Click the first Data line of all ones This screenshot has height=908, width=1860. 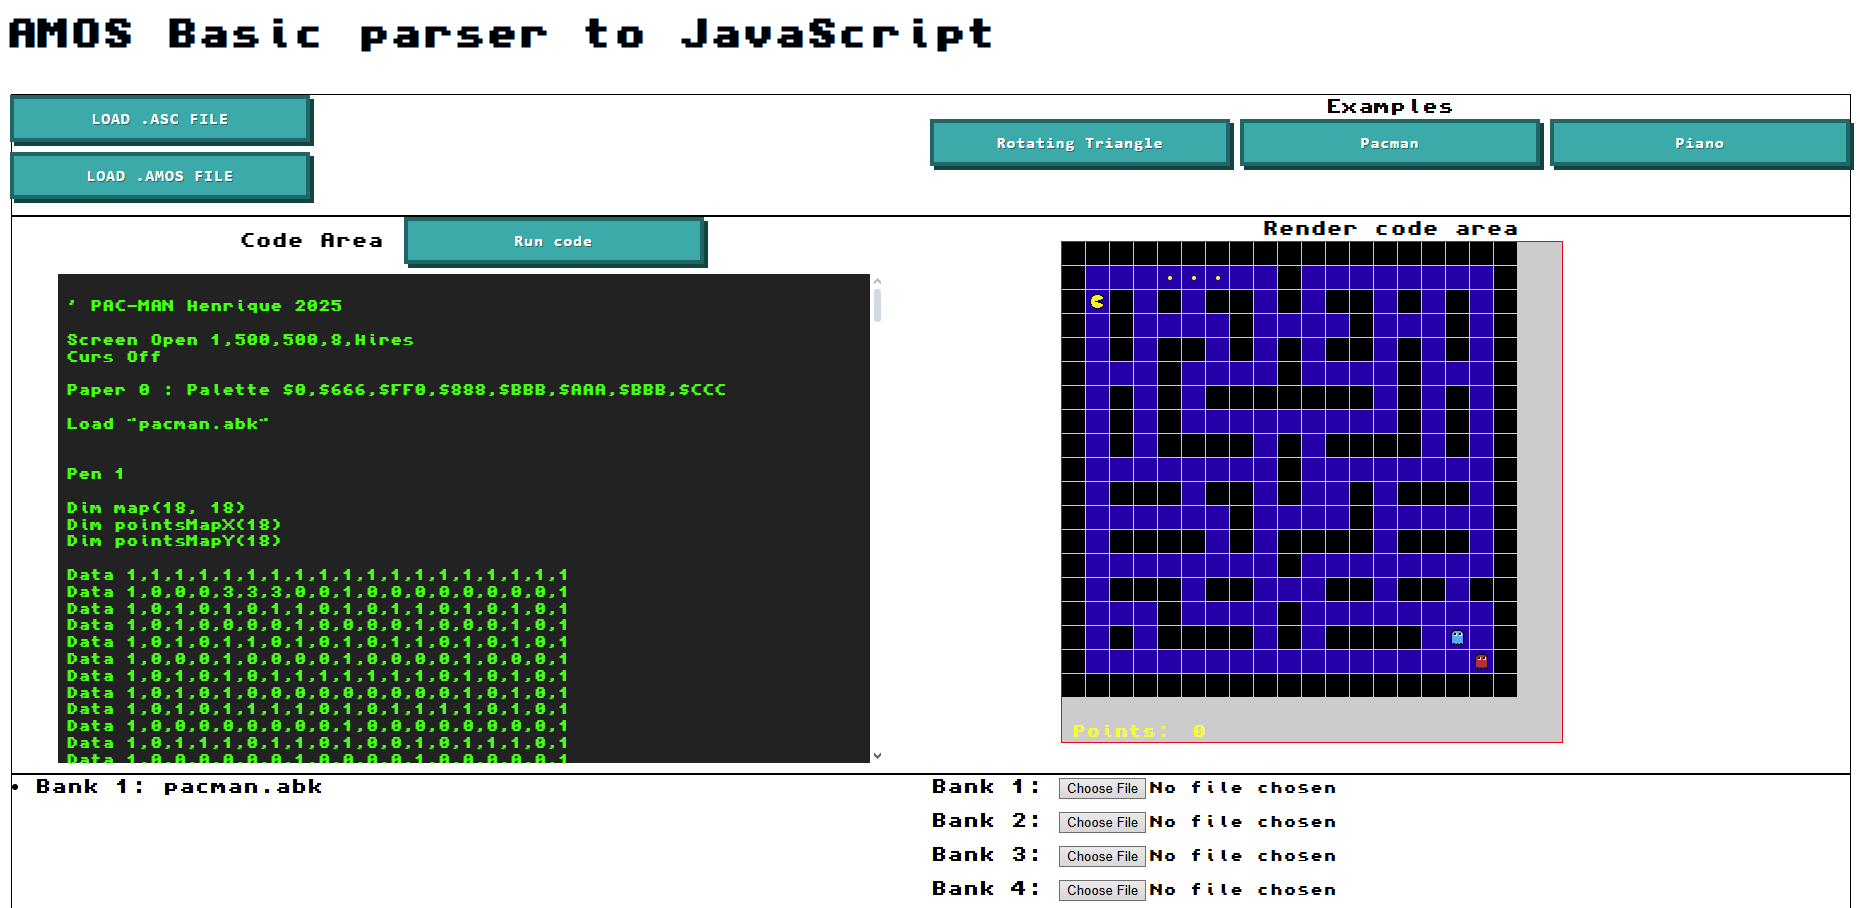(x=317, y=575)
